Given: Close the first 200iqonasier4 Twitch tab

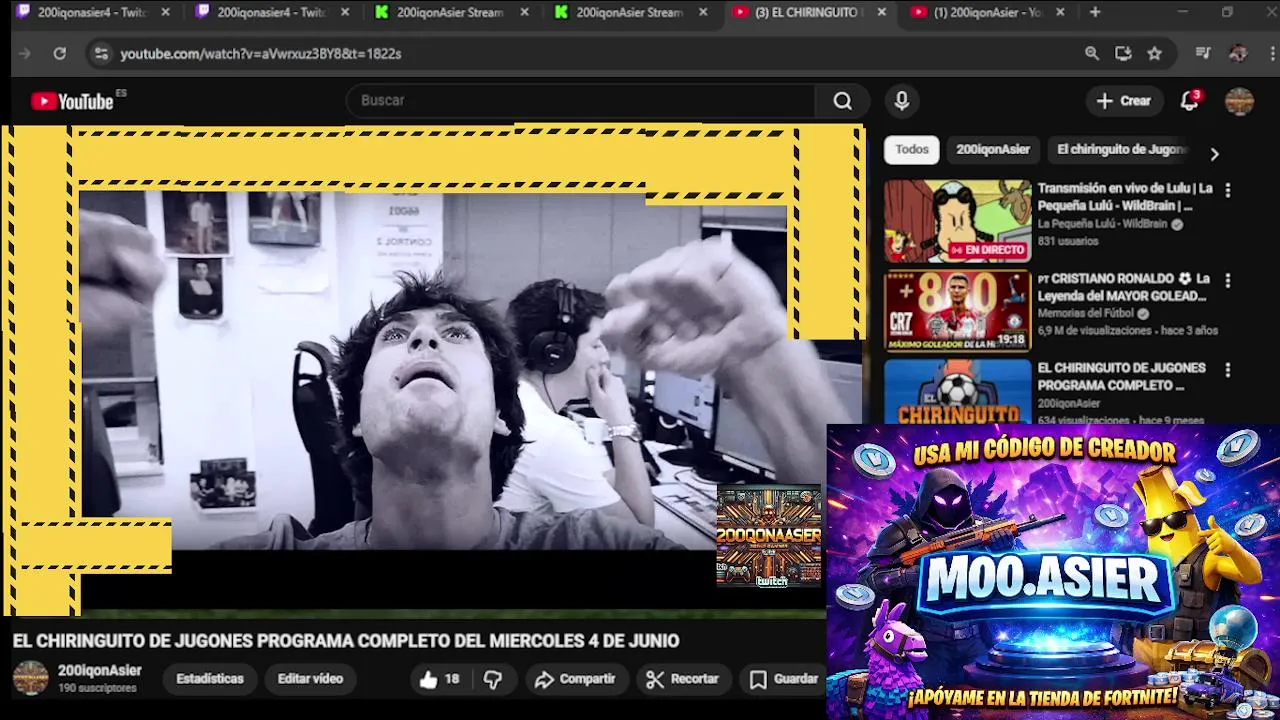Looking at the screenshot, I should (x=165, y=12).
